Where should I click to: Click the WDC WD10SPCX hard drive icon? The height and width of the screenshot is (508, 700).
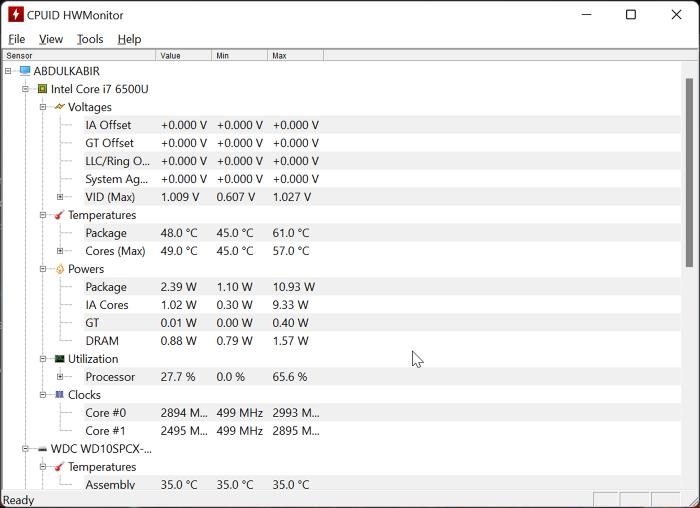(42, 449)
